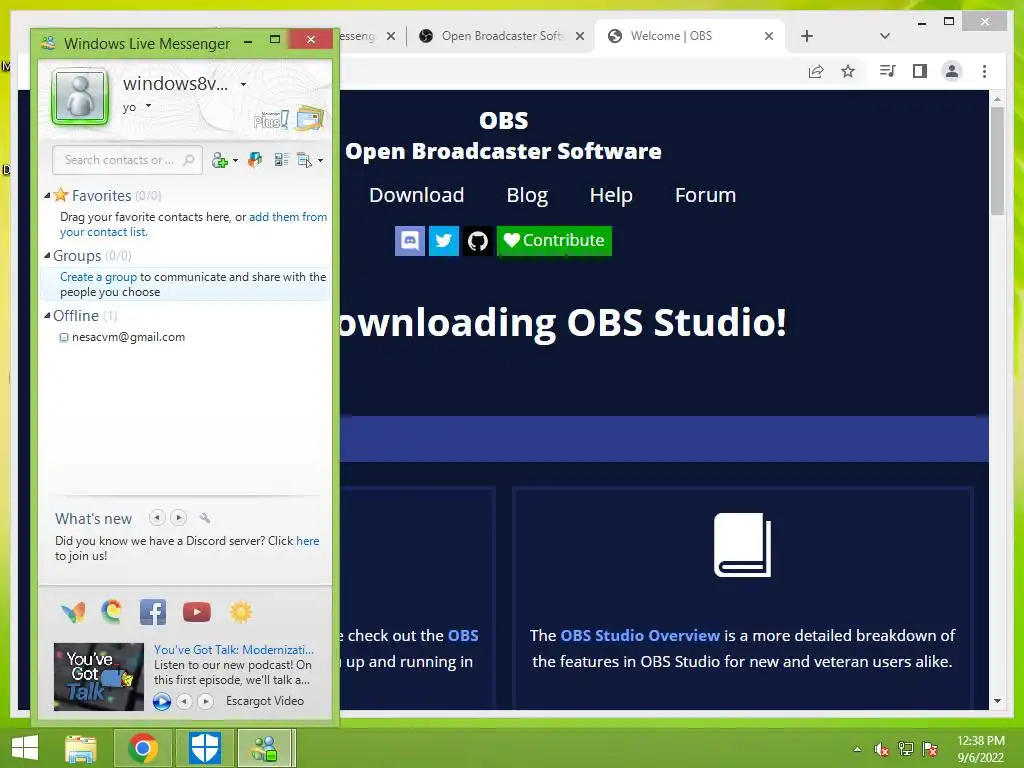Click the Messenger profile picture avatar
1024x768 pixels.
pyautogui.click(x=80, y=97)
